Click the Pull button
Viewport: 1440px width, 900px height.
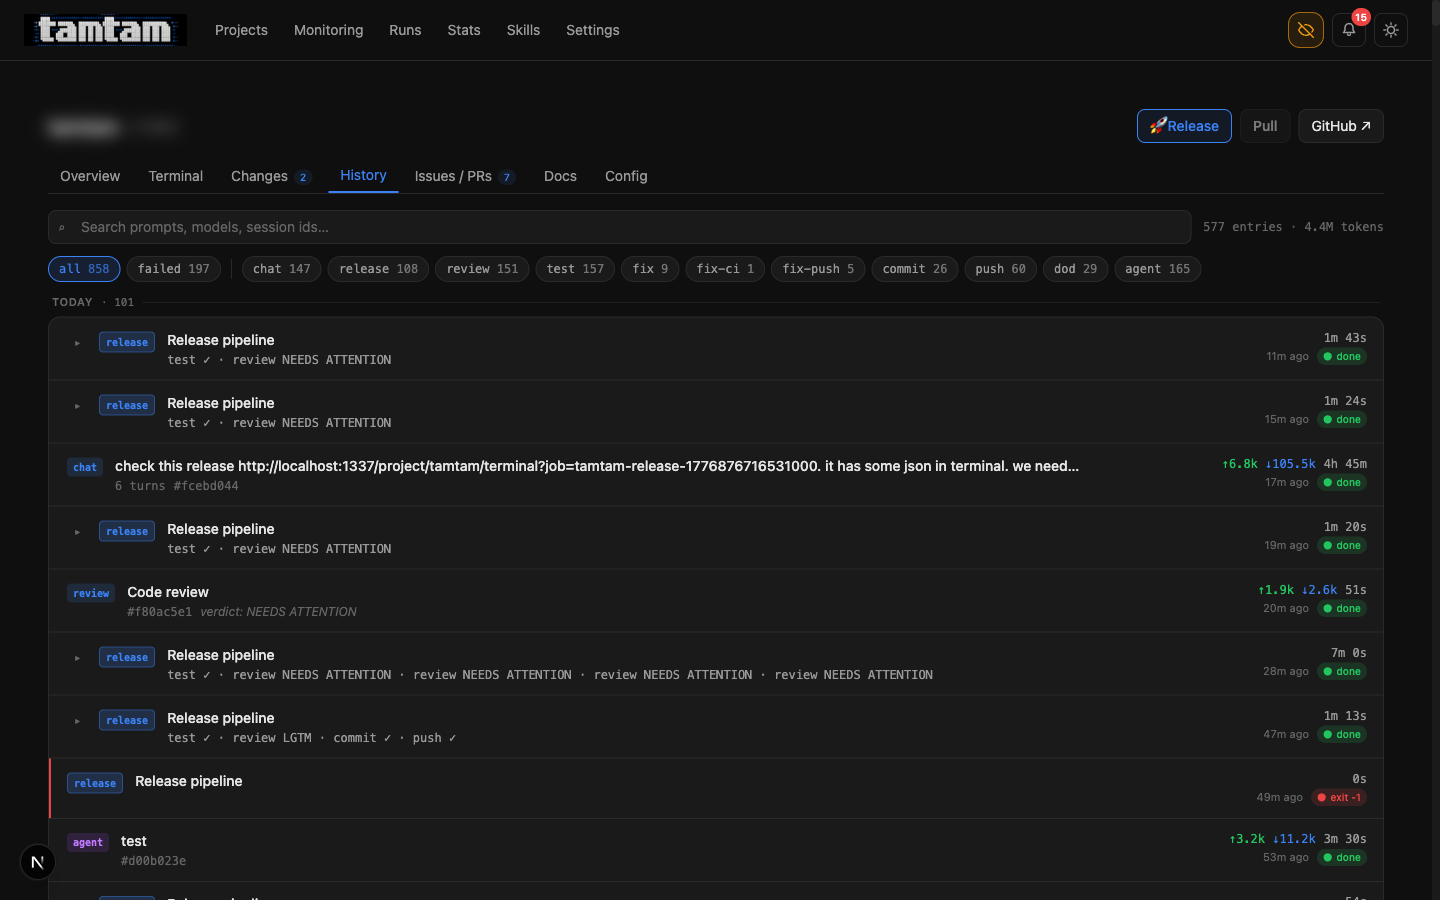click(x=1265, y=126)
